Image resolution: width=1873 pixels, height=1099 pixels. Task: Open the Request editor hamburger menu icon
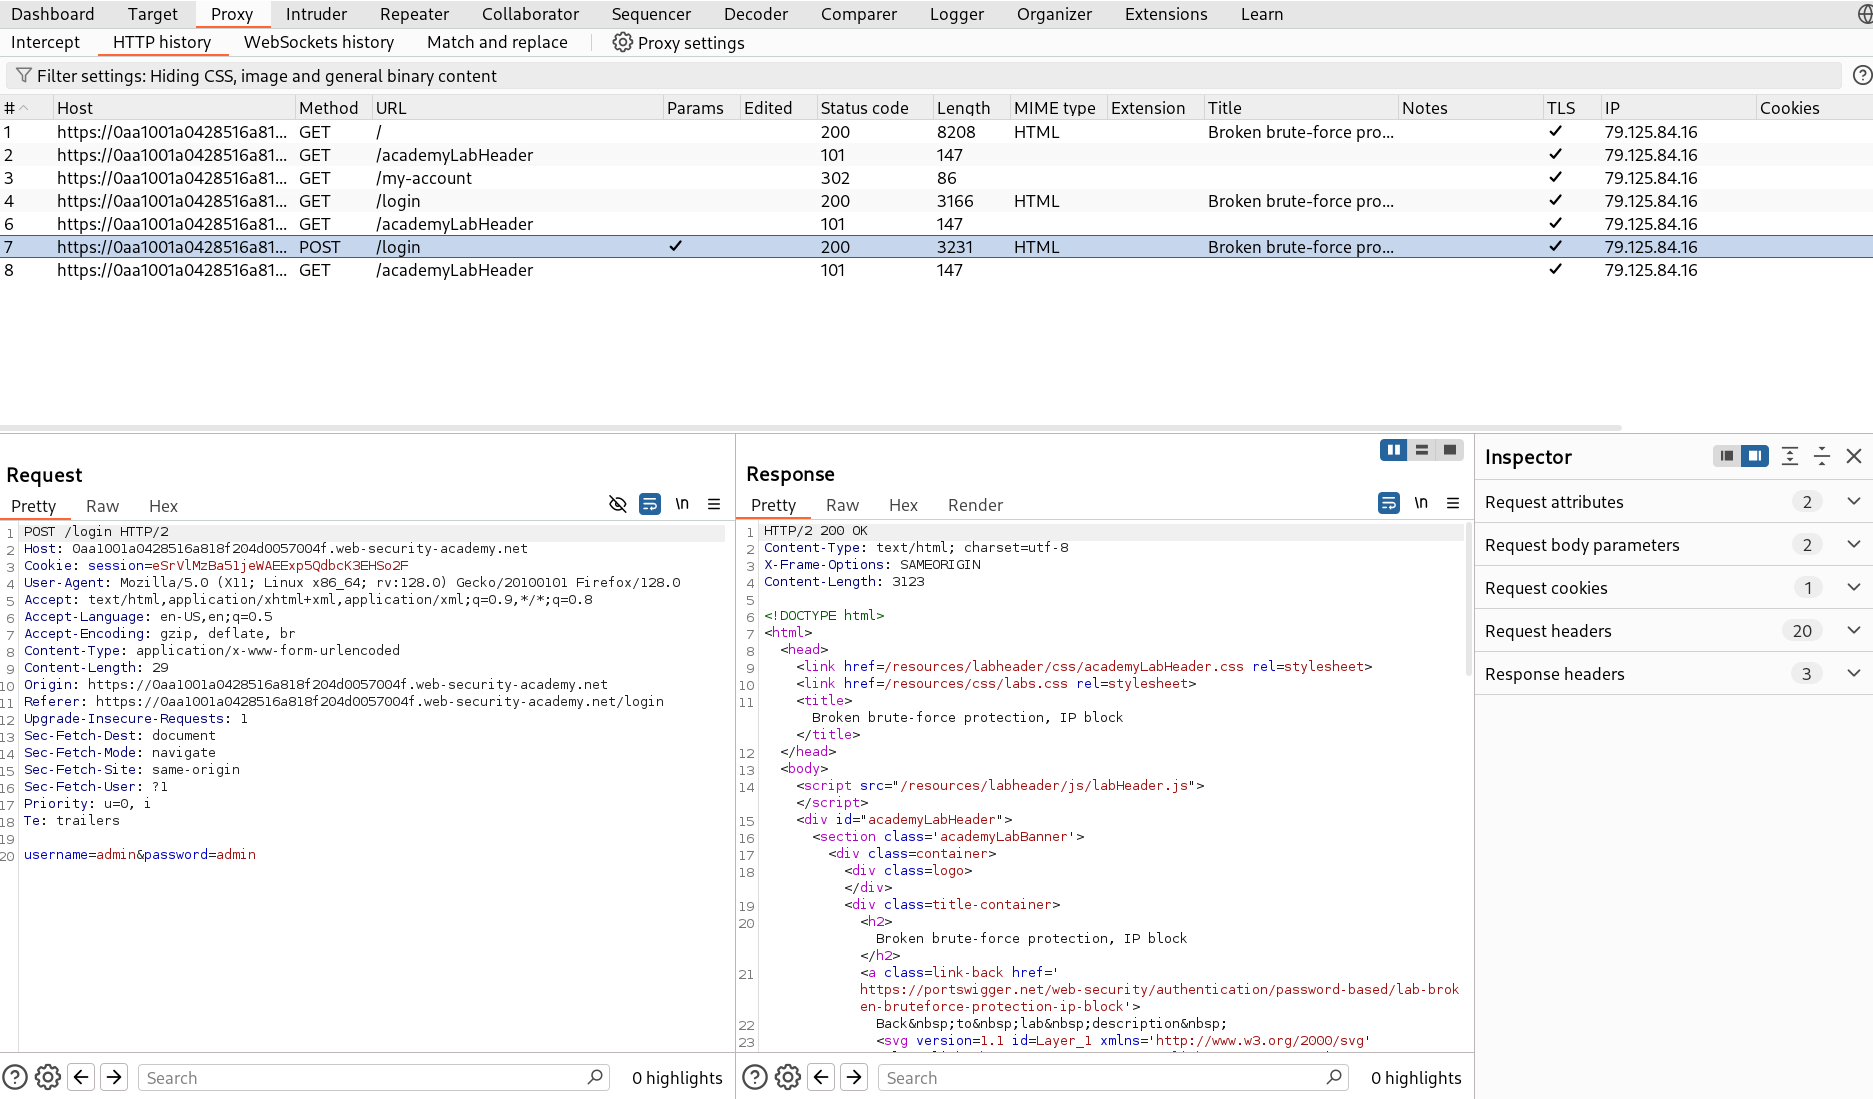pos(714,504)
